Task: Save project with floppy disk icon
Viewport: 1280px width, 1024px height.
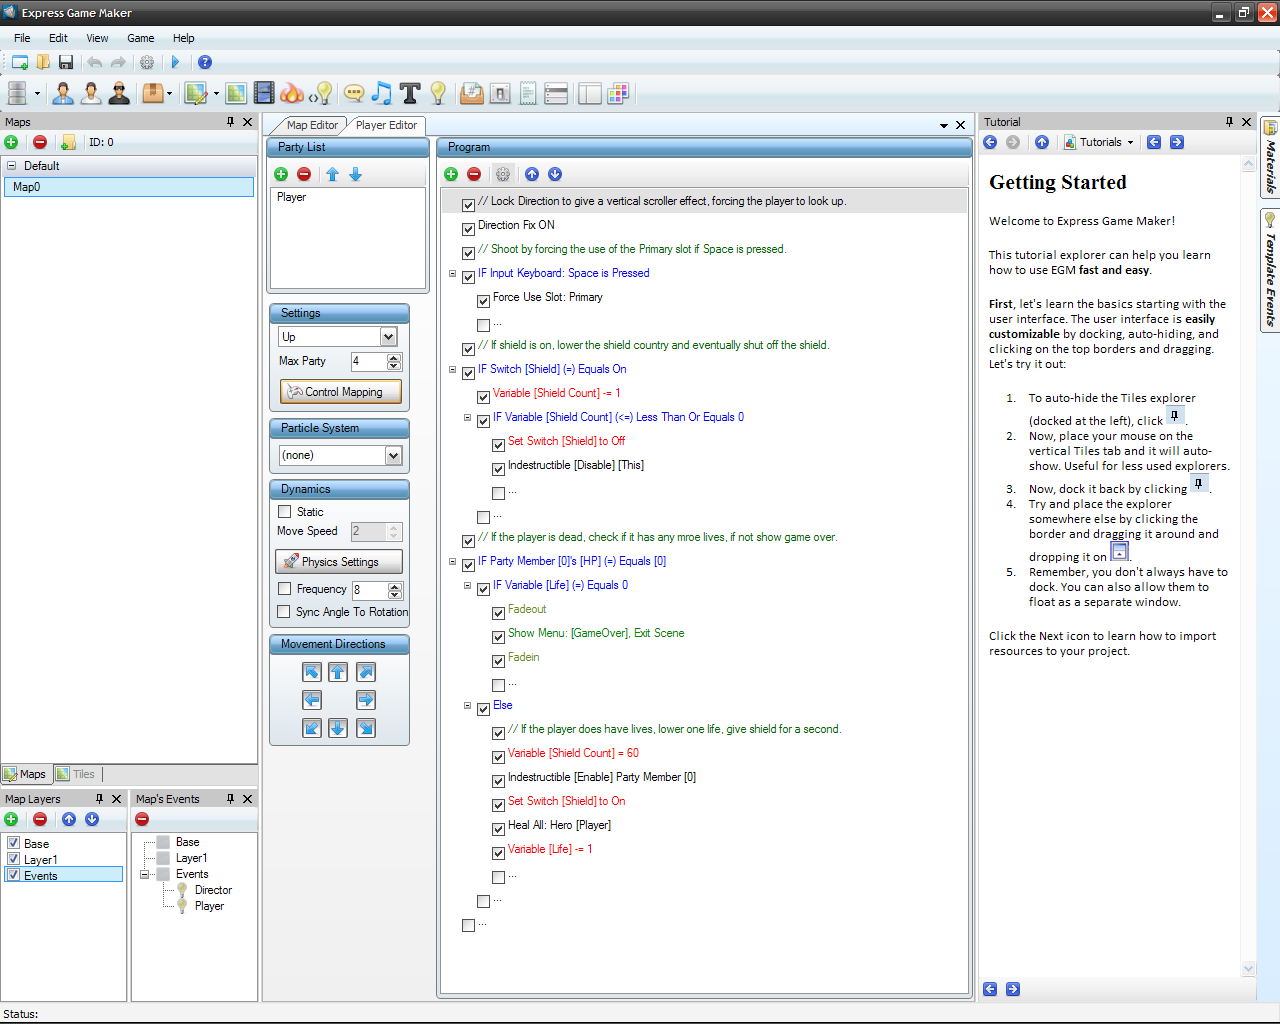Action: click(66, 62)
